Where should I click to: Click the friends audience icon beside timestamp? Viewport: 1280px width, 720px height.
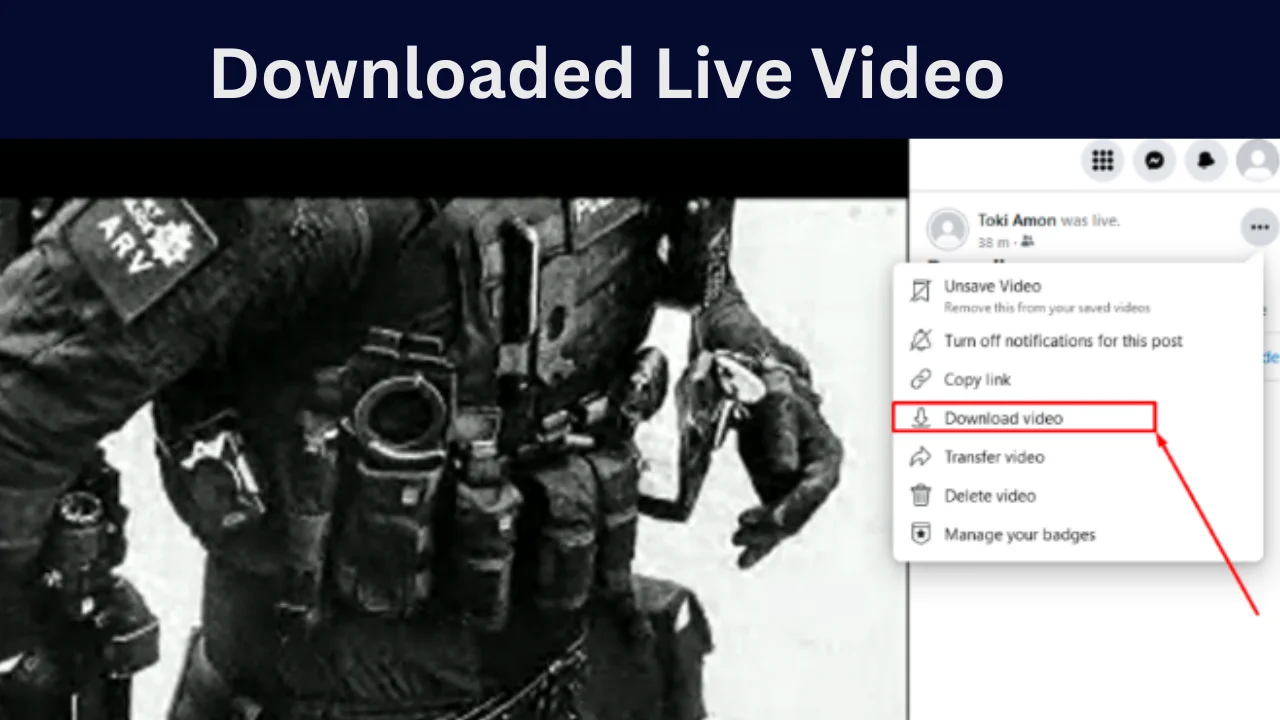[x=1027, y=242]
